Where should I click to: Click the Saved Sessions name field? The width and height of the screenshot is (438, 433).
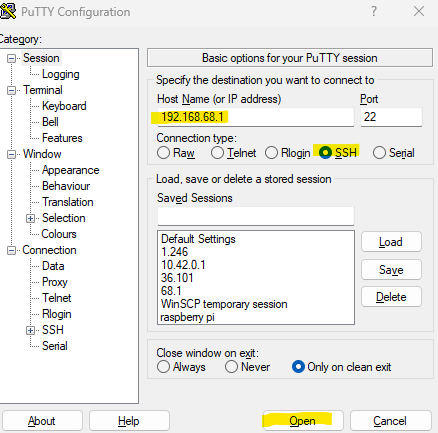tap(256, 216)
